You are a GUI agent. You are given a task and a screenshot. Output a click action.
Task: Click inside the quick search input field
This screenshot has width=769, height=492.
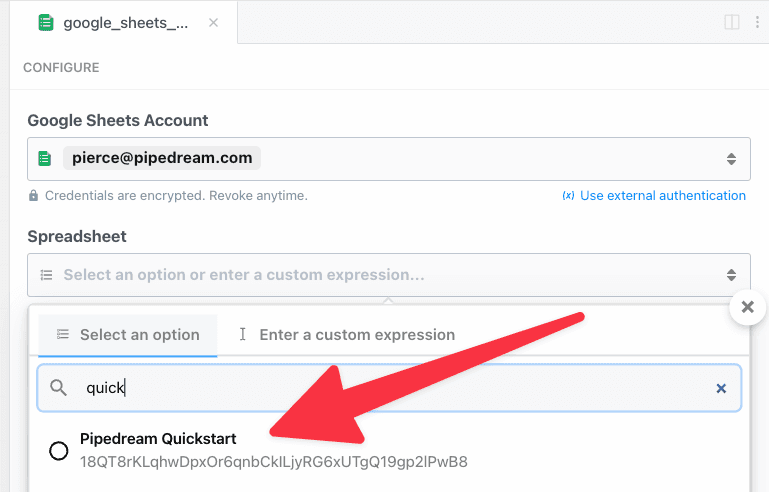click(389, 388)
